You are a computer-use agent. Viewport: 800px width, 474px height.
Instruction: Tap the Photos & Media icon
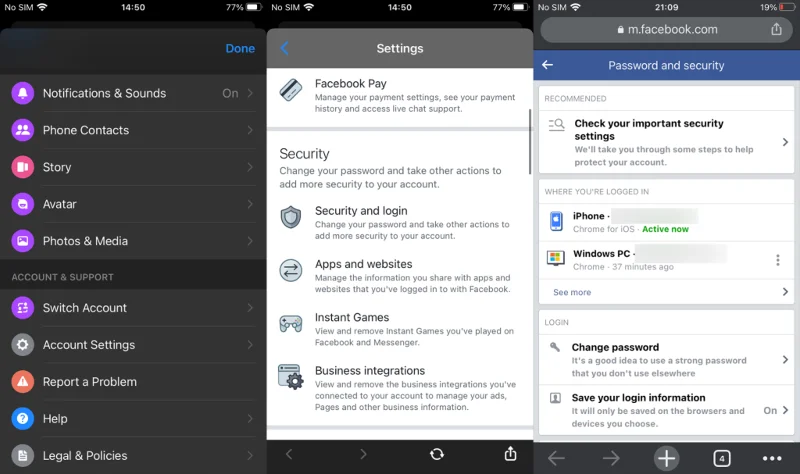tap(22, 241)
